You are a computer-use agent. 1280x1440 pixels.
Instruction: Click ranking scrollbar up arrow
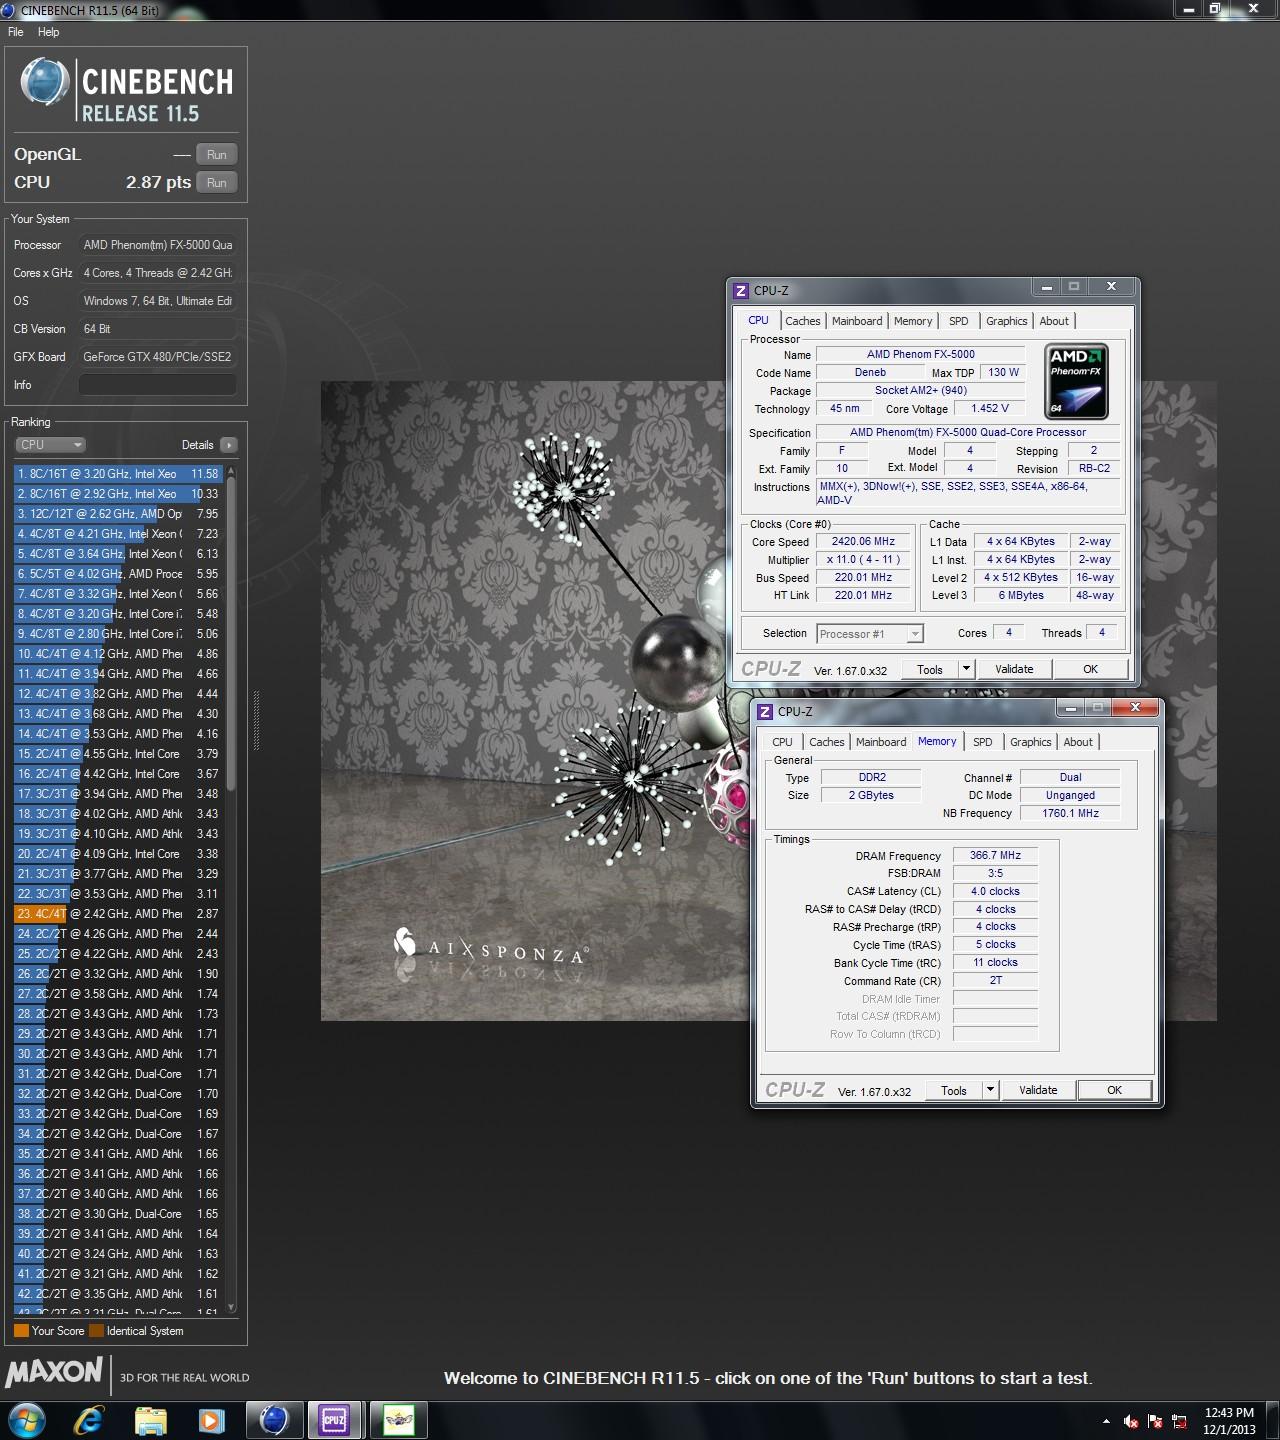coord(232,471)
